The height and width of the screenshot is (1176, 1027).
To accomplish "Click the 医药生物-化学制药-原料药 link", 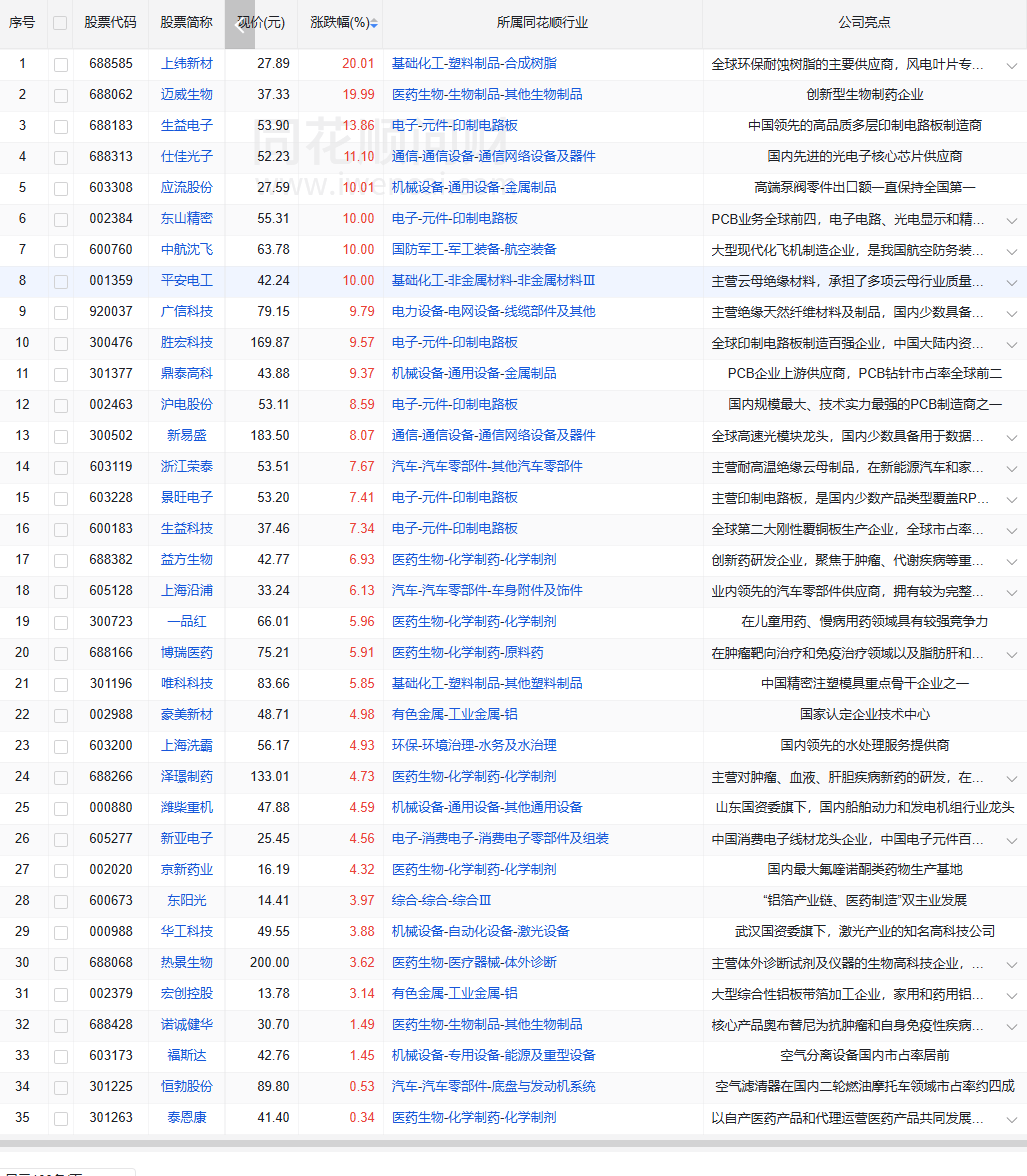I will [467, 652].
